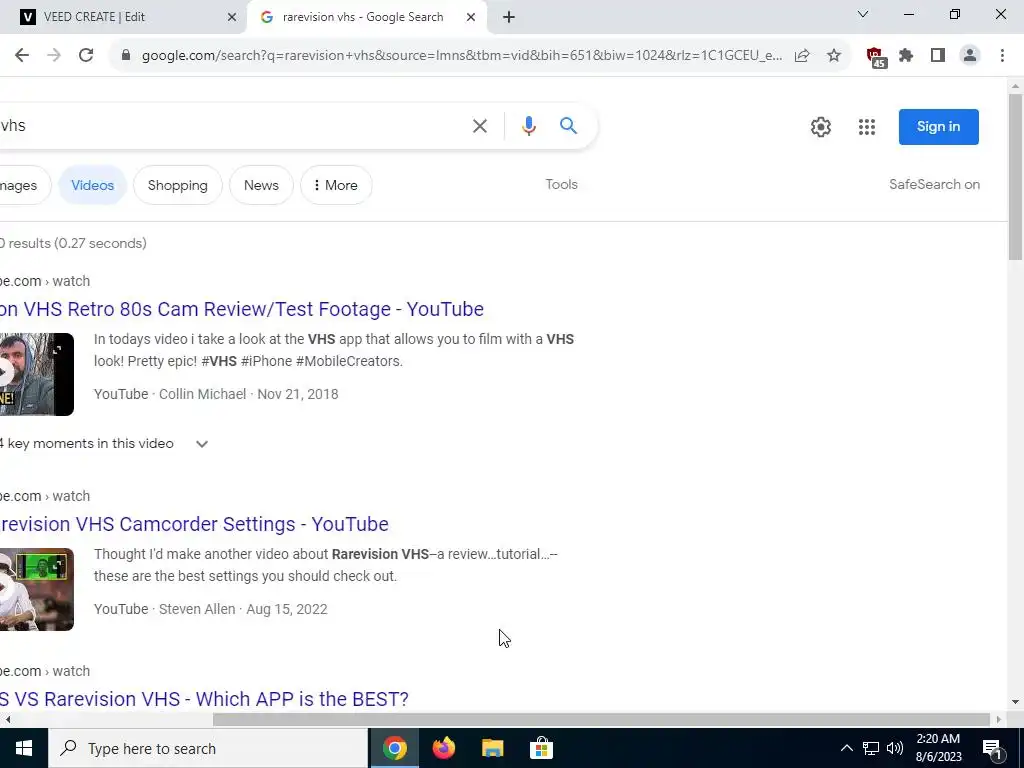Toggle the Chrome side panel

point(938,56)
